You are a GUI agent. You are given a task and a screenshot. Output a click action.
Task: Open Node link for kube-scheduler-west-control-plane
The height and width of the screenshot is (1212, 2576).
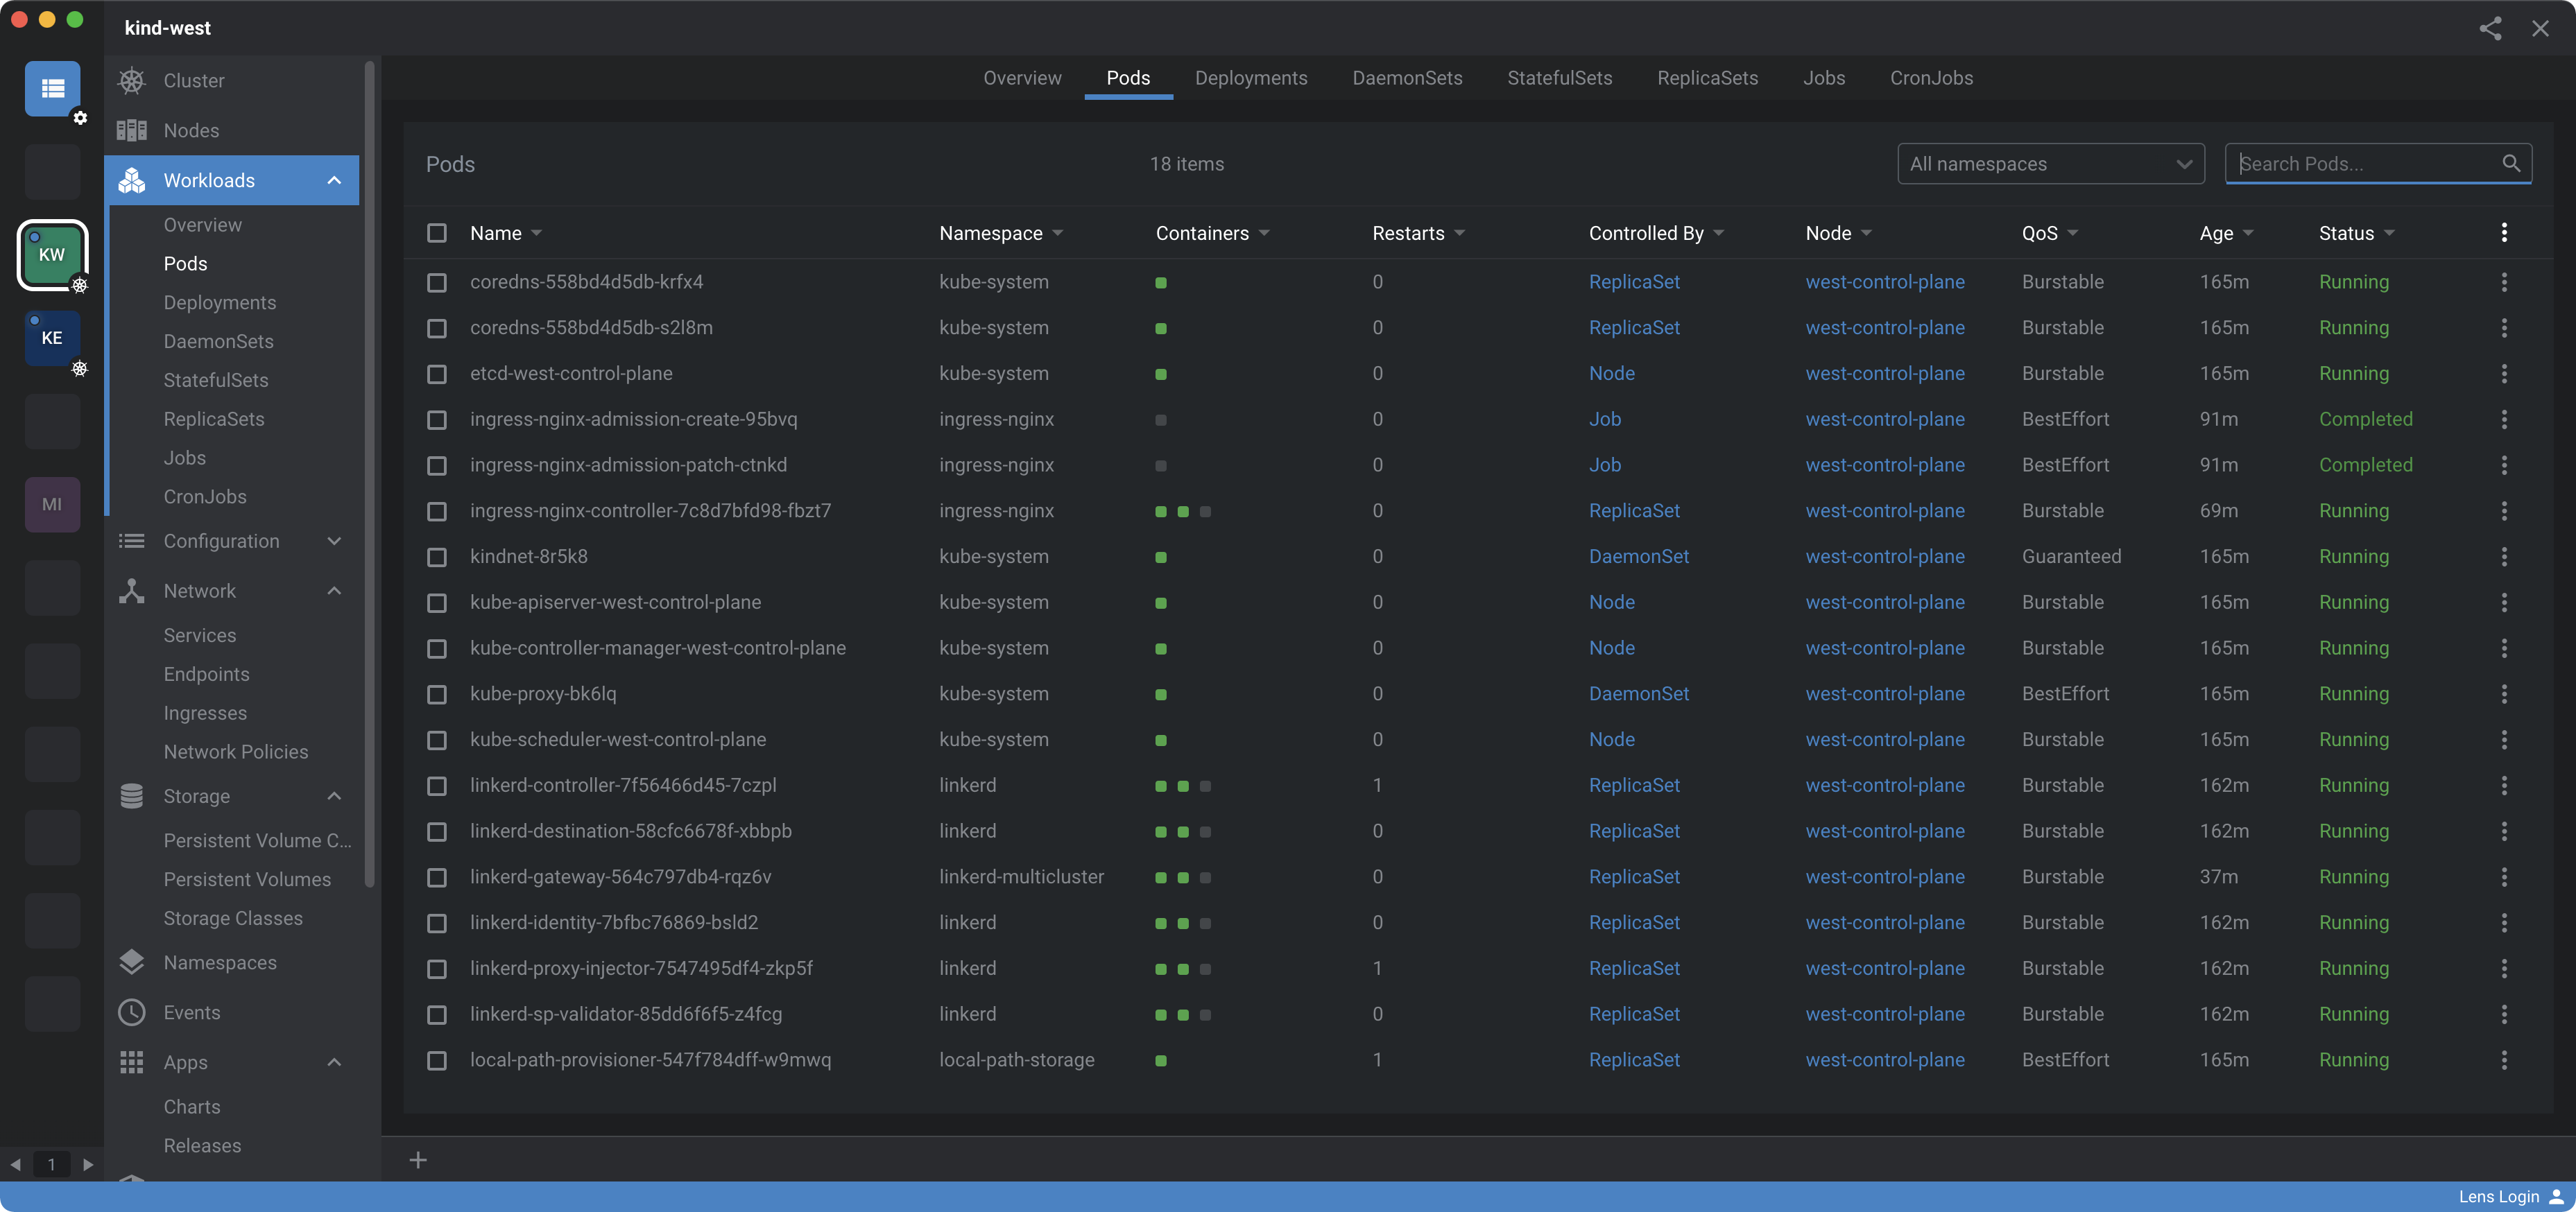1612,740
